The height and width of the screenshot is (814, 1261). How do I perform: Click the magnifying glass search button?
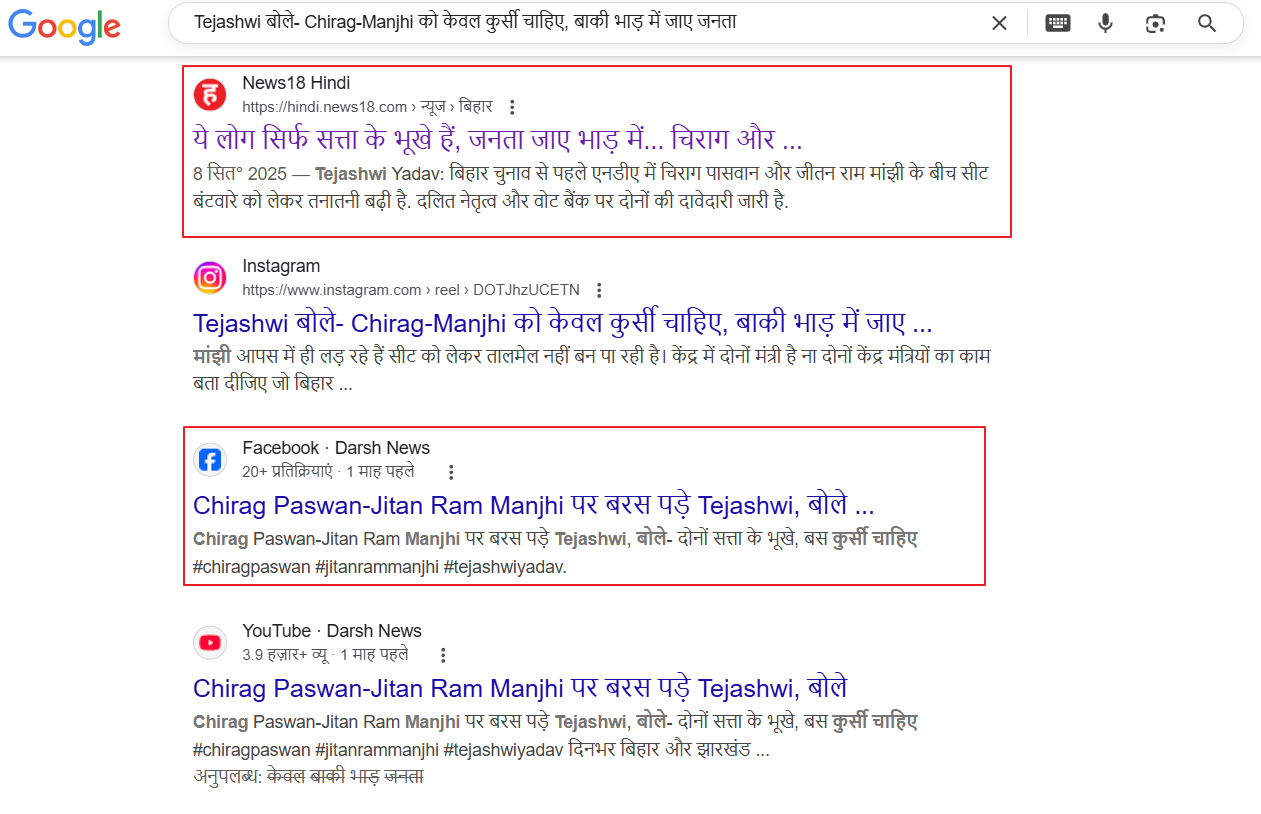pyautogui.click(x=1207, y=23)
